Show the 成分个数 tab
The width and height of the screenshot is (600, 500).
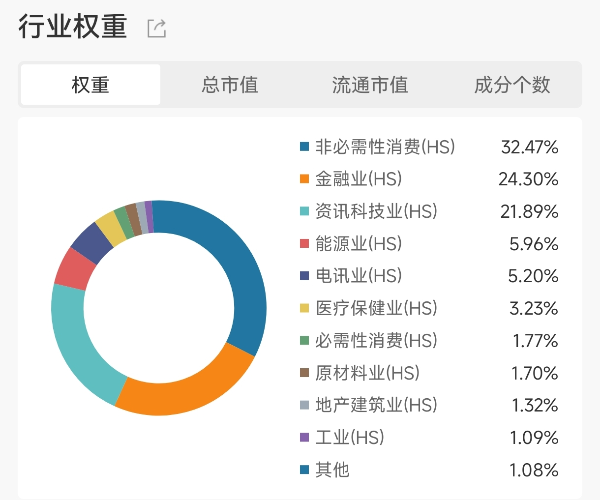(x=512, y=85)
